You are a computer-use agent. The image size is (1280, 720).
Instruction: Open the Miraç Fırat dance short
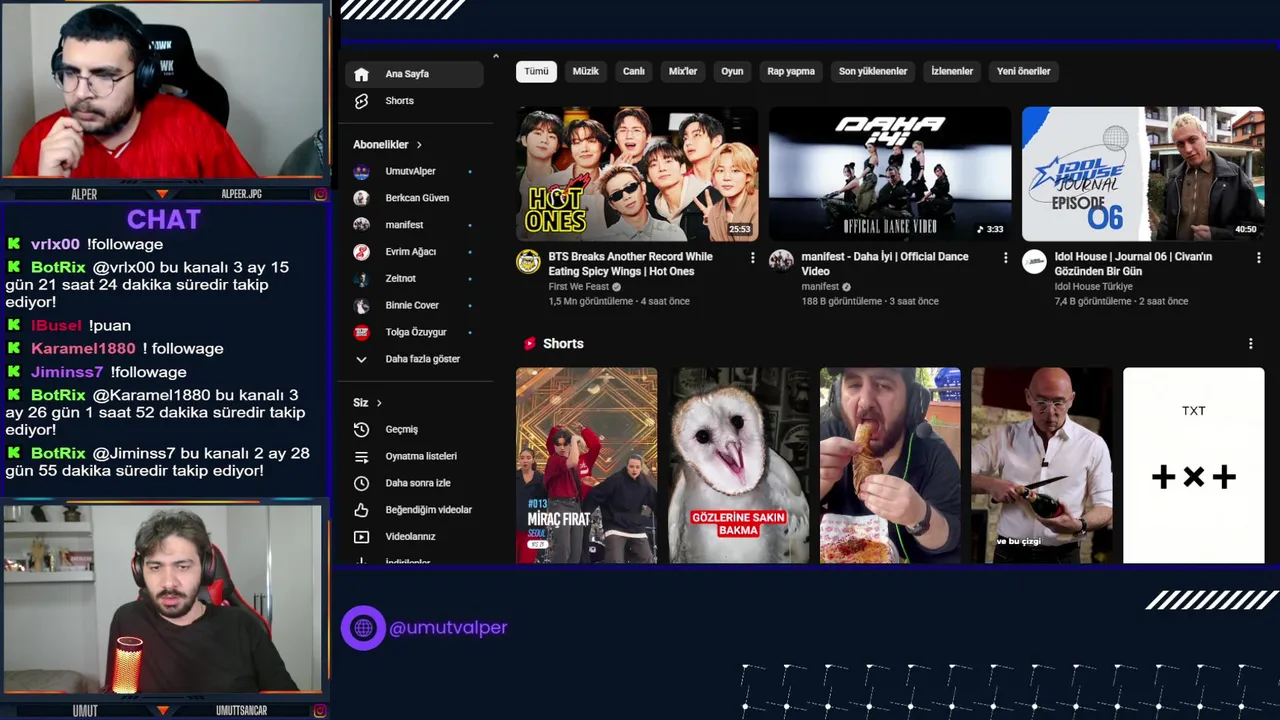(586, 465)
